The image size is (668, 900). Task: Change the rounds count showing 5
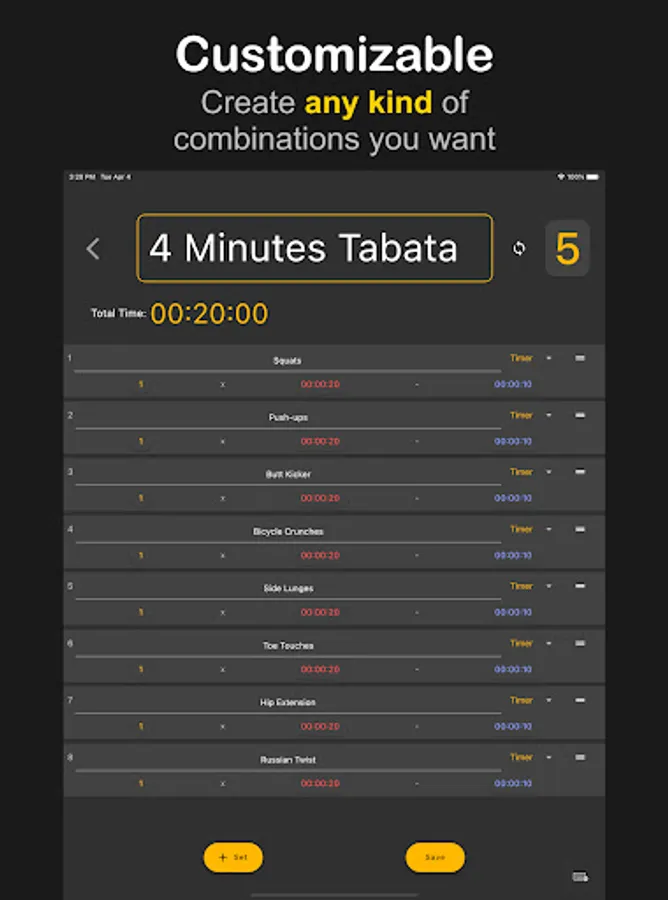coord(567,248)
